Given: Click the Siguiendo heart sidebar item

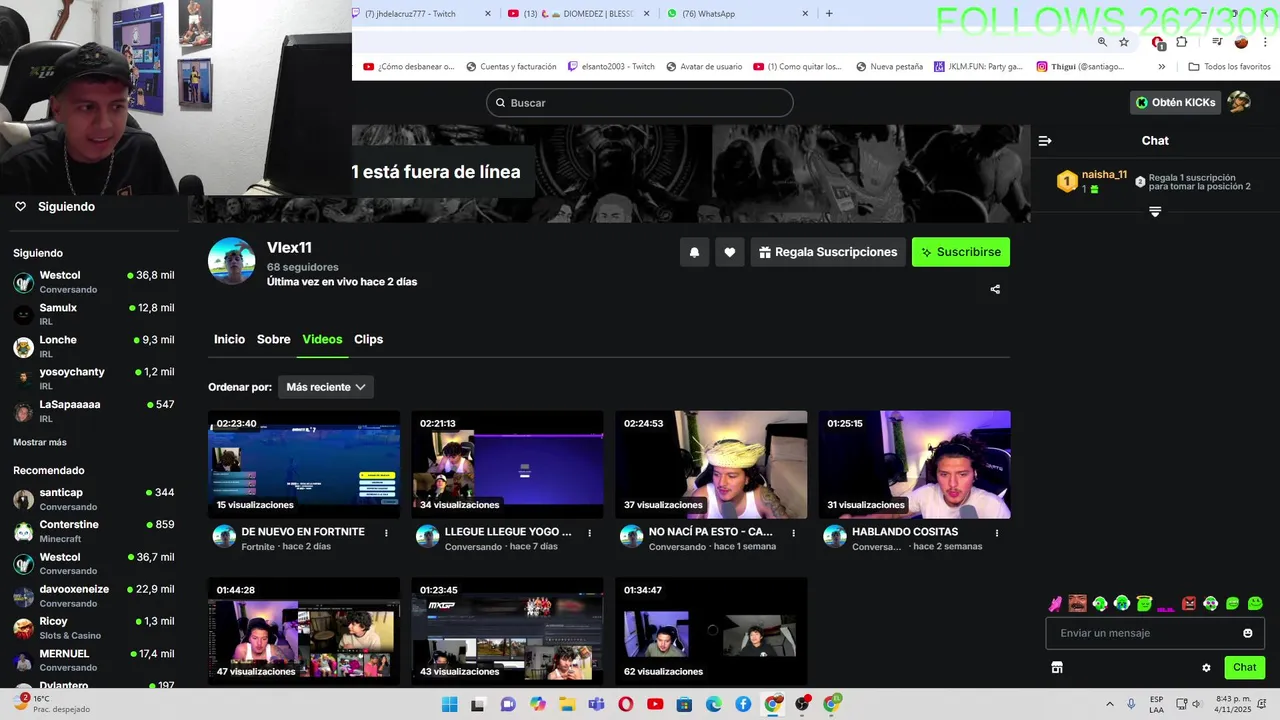Looking at the screenshot, I should tap(54, 207).
